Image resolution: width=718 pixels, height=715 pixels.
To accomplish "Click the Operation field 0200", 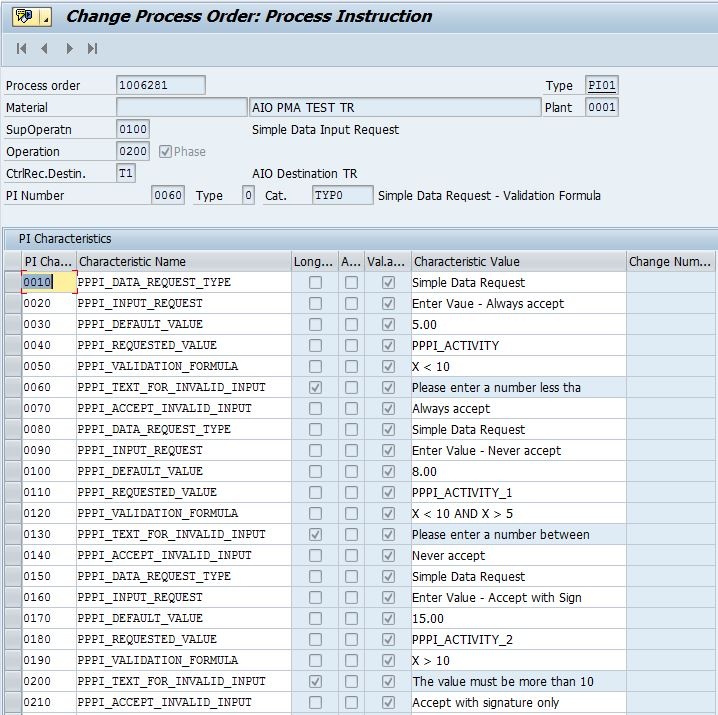I will pos(133,151).
